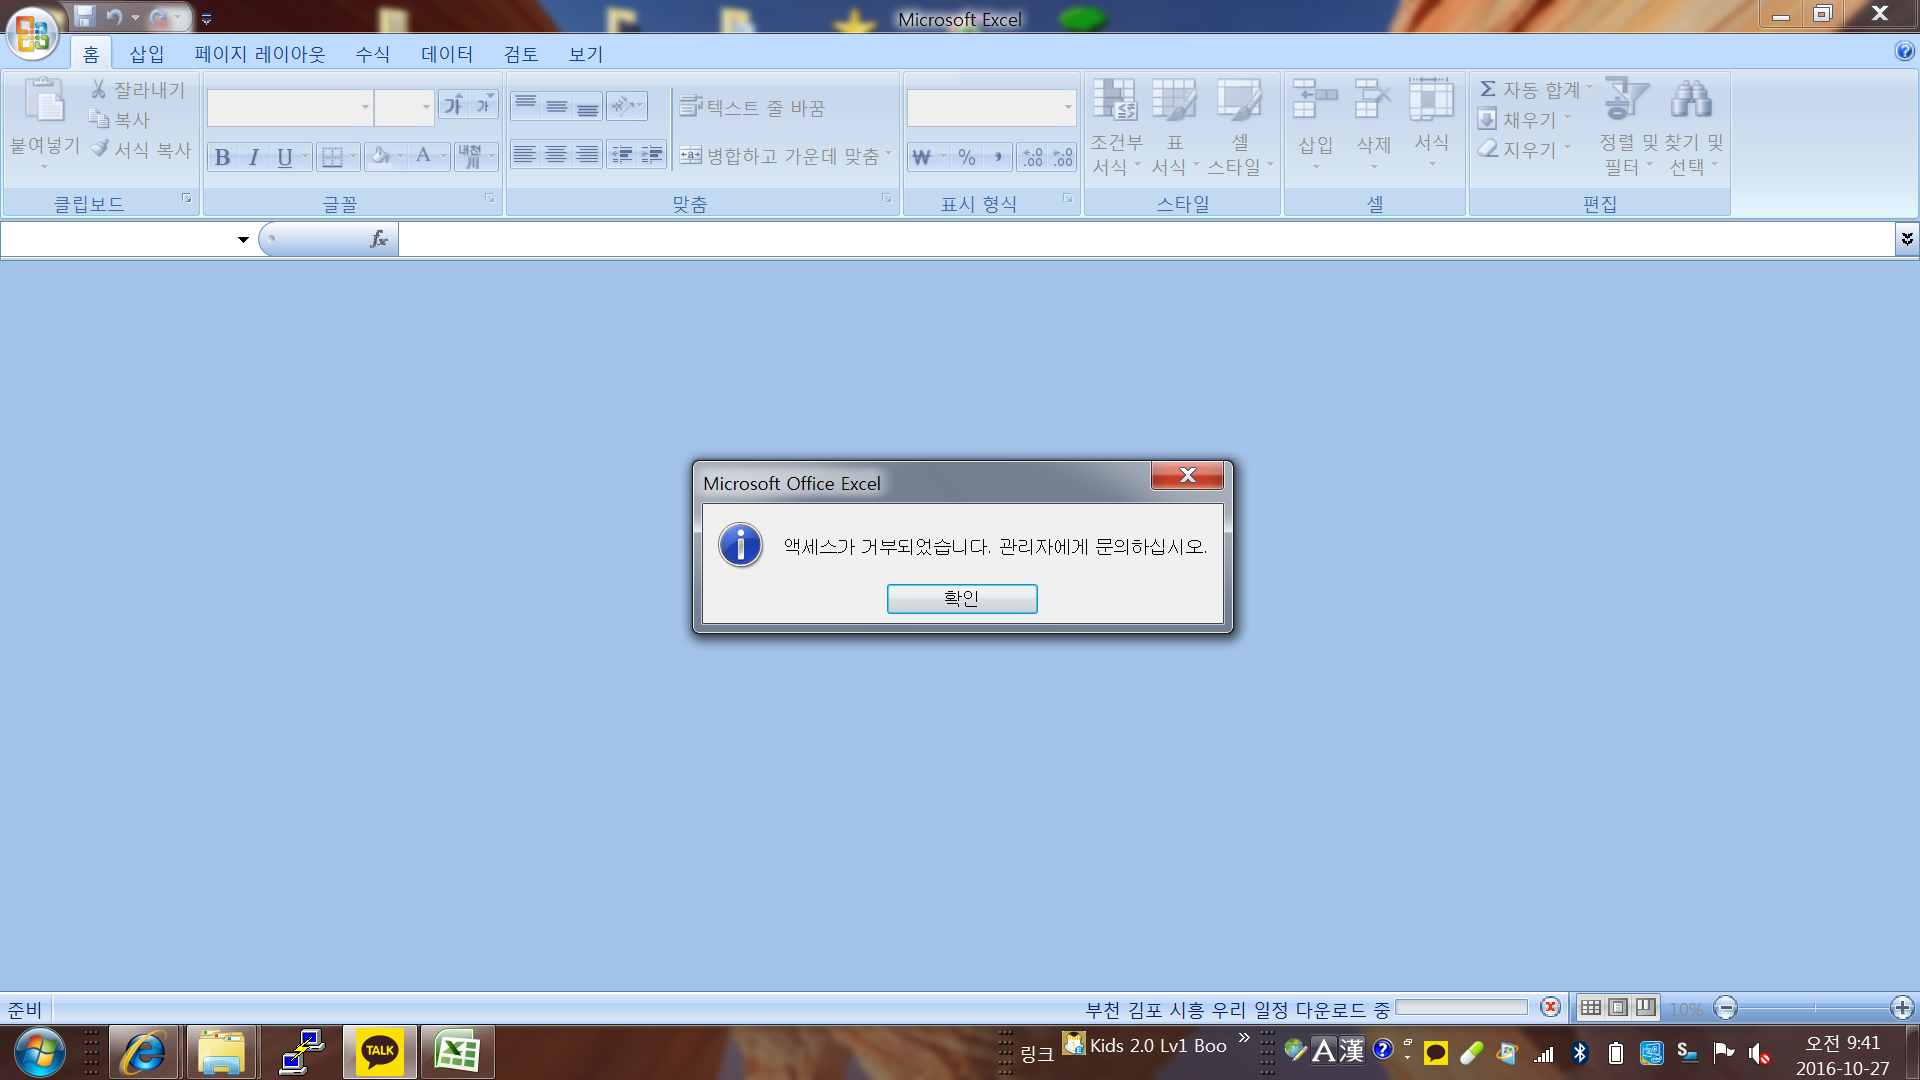Toggle Bold formatting button
Screen dimensions: 1920x1080
[x=222, y=157]
